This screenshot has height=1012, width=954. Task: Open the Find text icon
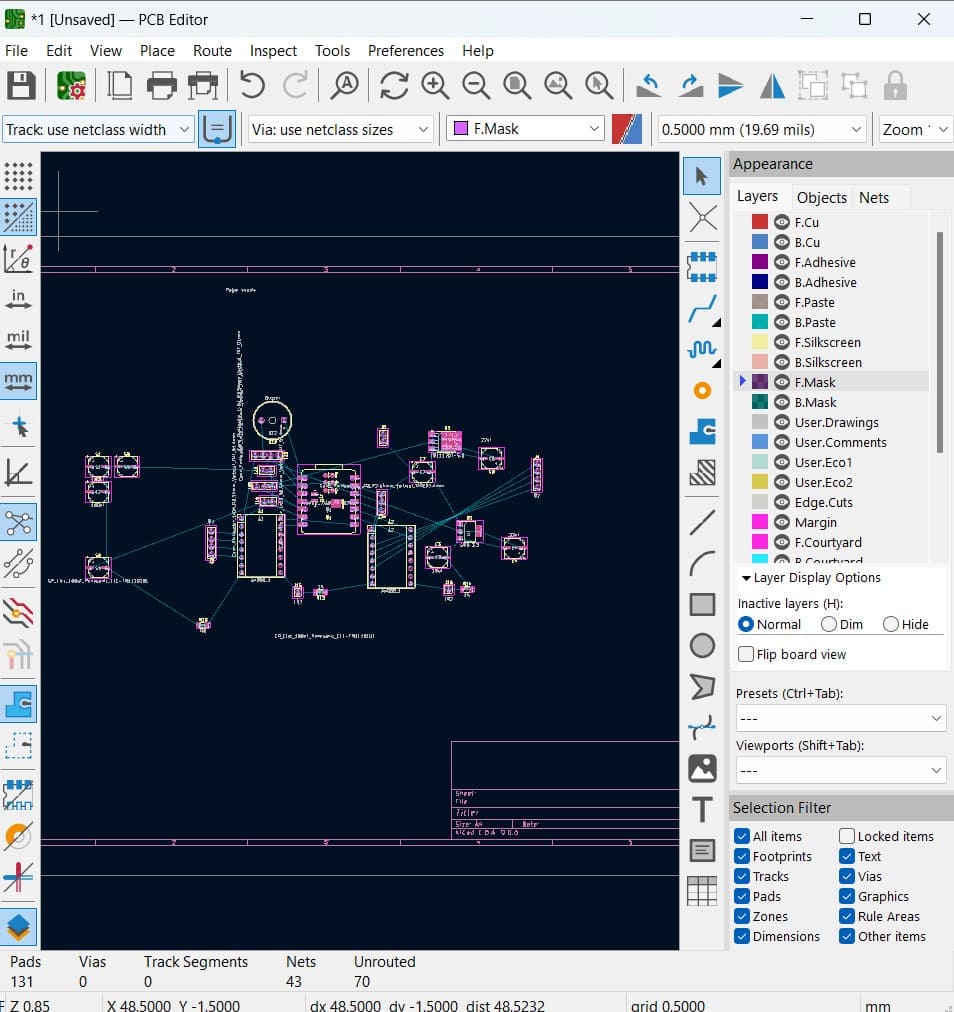[x=345, y=85]
